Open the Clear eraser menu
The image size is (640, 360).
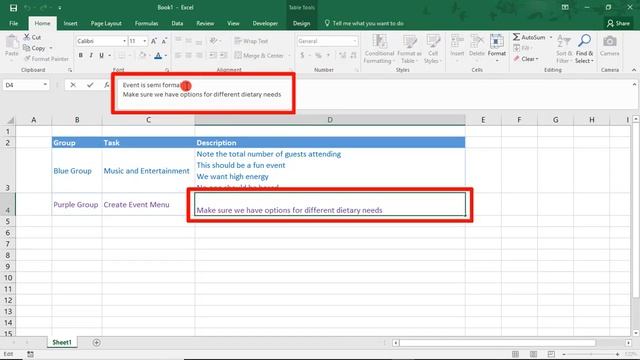(x=526, y=59)
